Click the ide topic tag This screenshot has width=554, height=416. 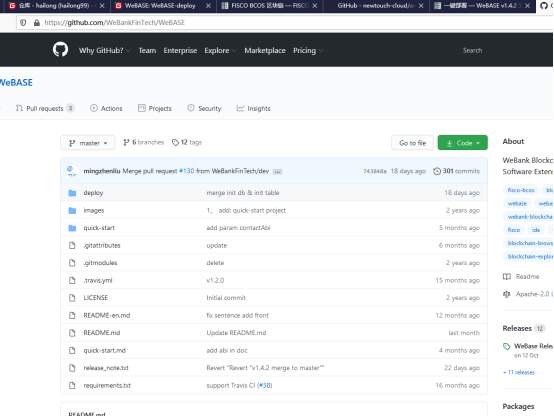536,230
